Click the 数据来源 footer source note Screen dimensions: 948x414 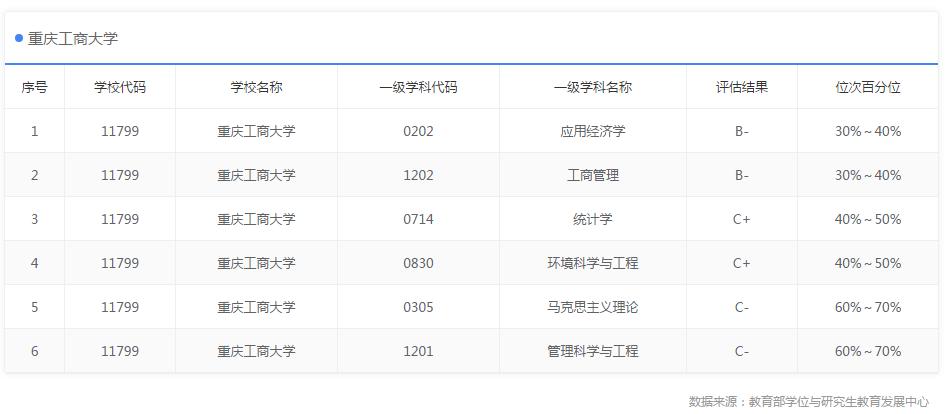pyautogui.click(x=809, y=401)
